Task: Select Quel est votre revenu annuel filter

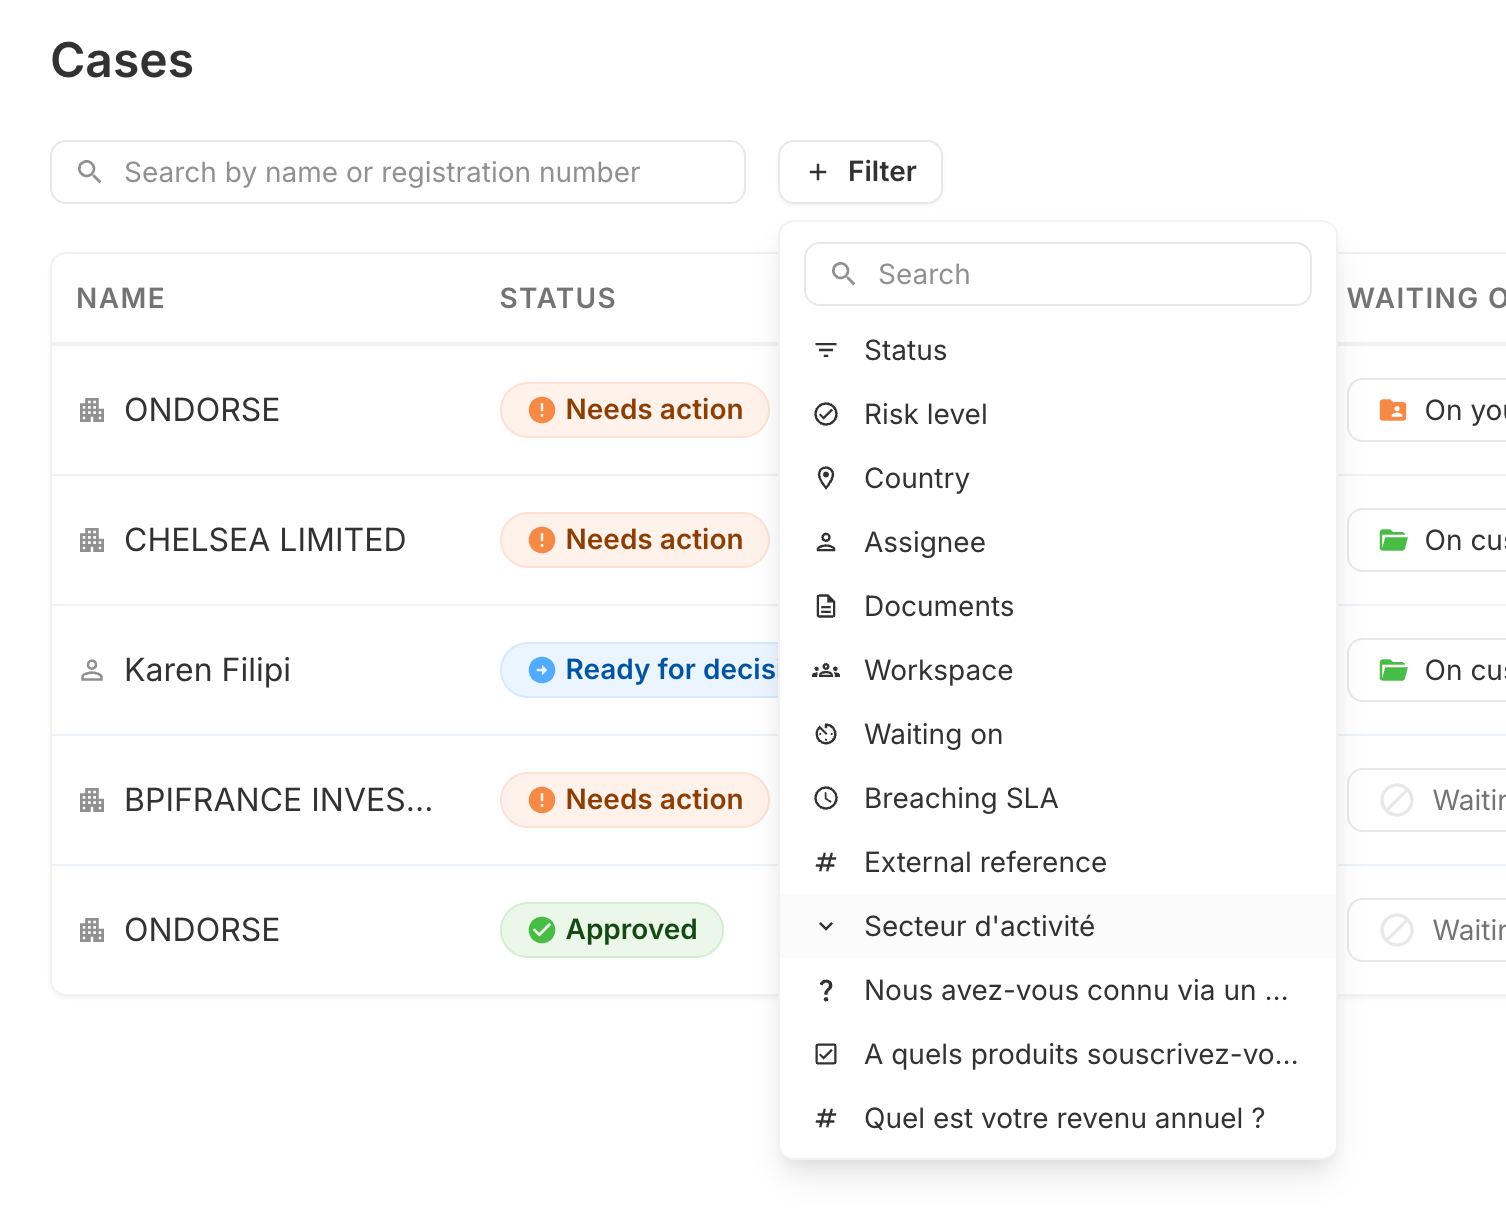Action: (x=1064, y=1118)
